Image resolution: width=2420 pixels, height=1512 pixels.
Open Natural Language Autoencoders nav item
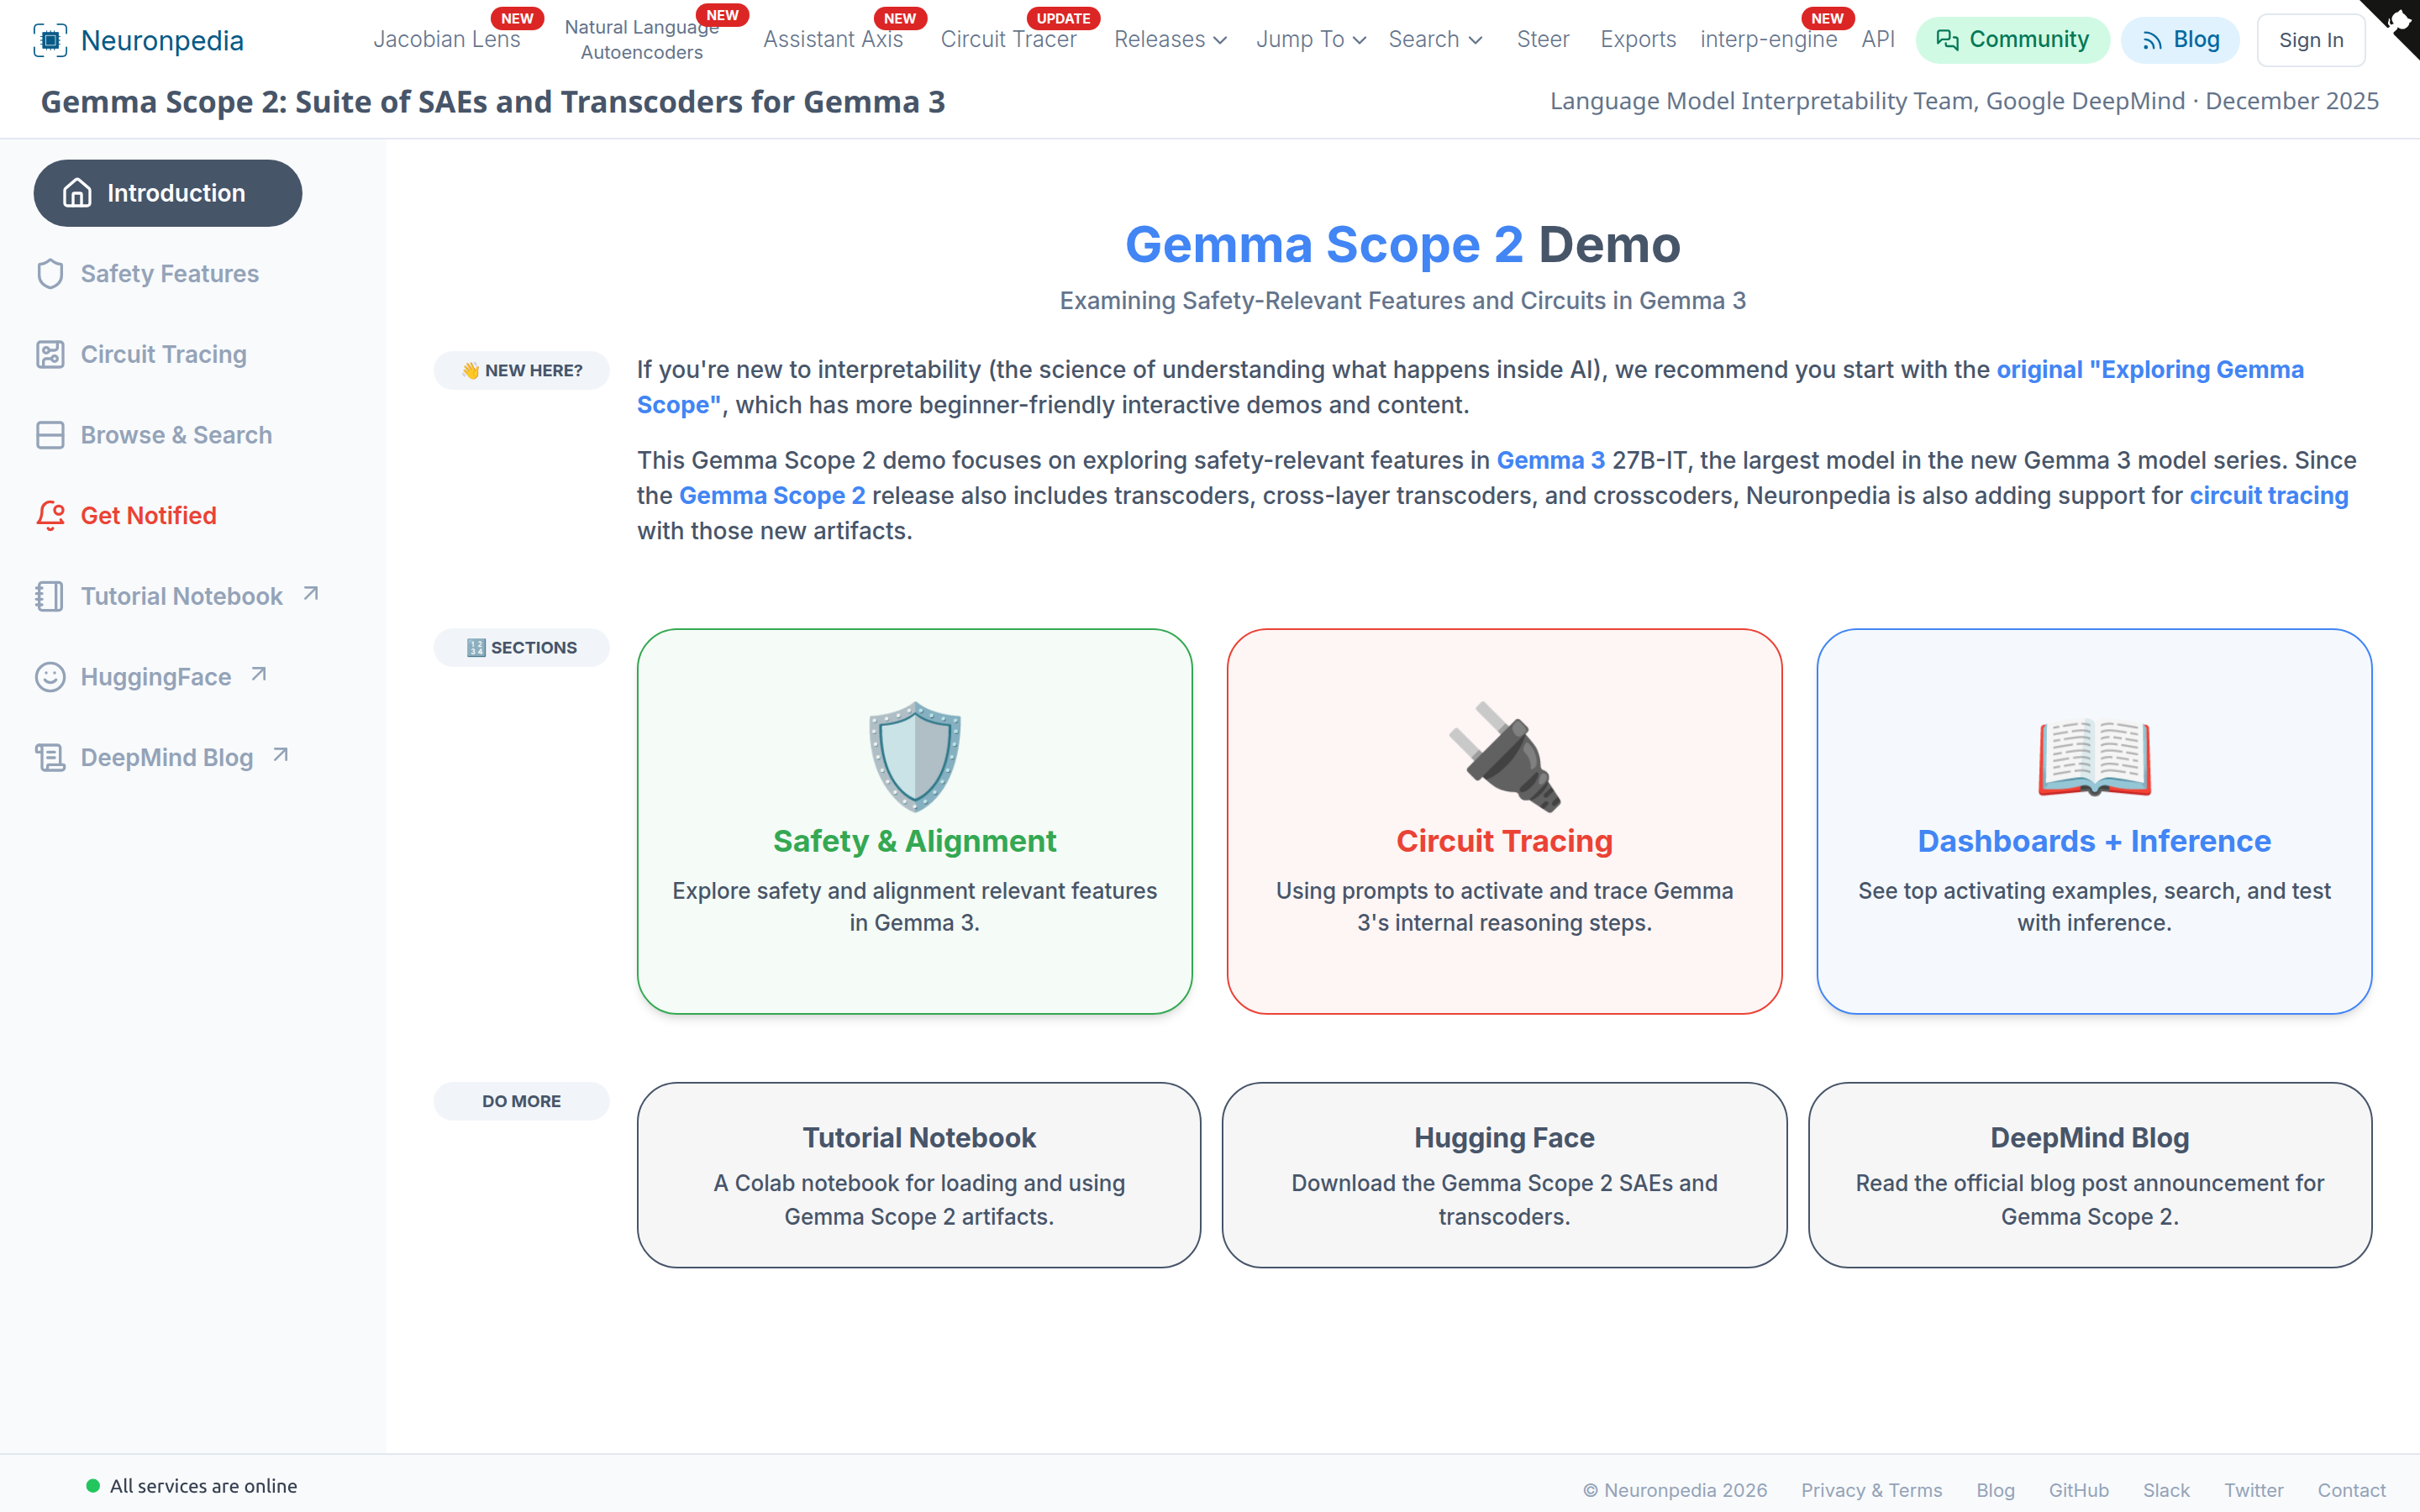click(642, 40)
